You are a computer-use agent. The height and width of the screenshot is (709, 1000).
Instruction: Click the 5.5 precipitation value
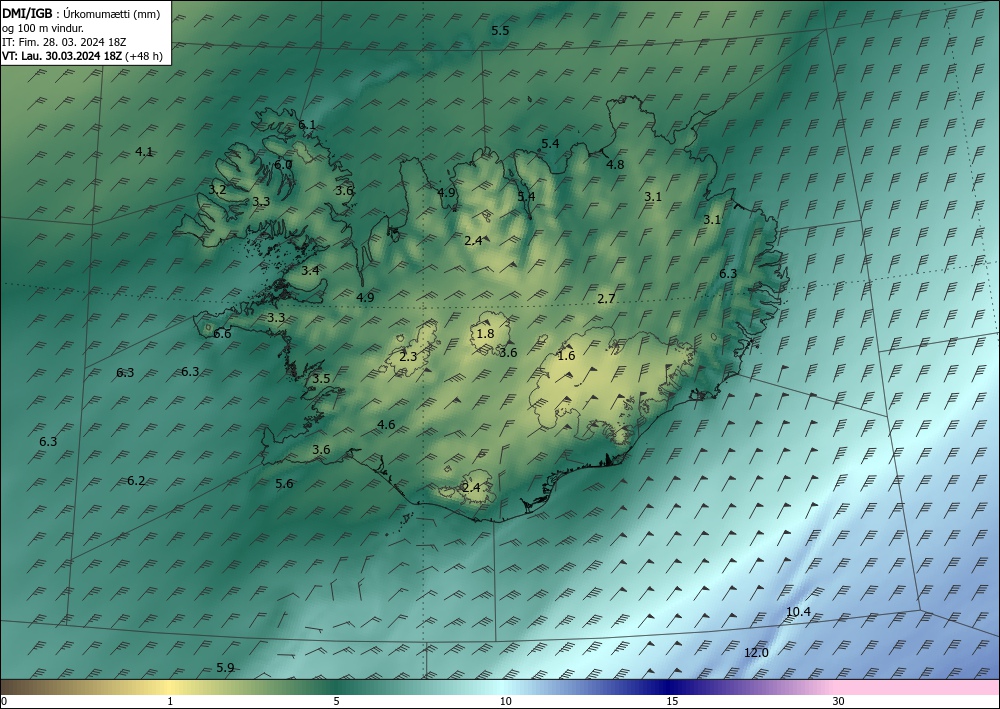click(x=500, y=31)
